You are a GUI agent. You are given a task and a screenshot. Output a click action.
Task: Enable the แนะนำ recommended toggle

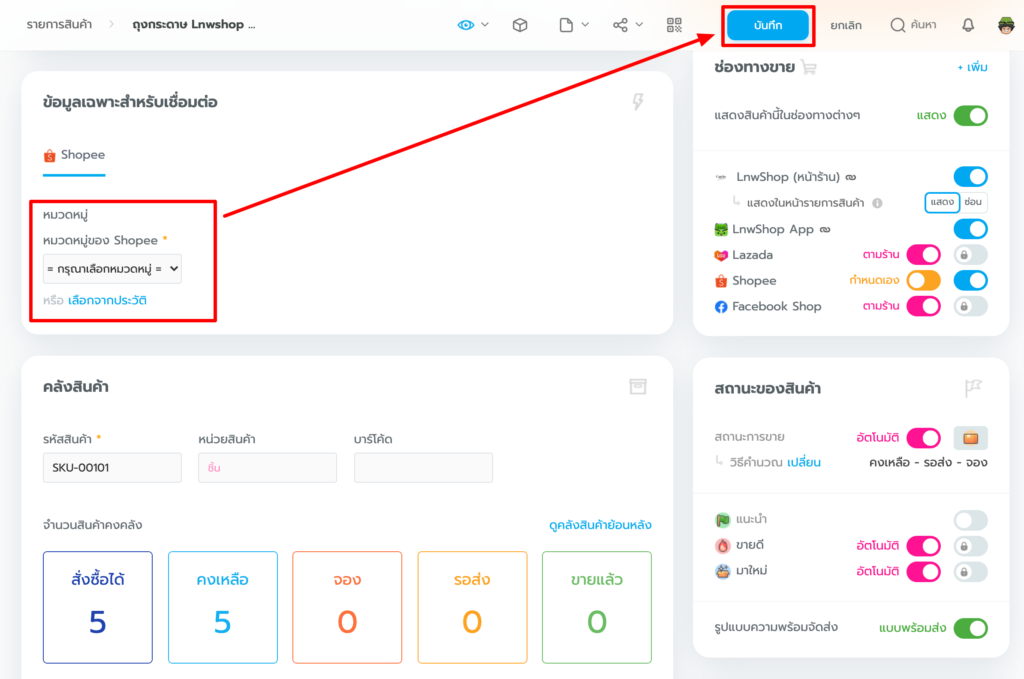pos(970,520)
